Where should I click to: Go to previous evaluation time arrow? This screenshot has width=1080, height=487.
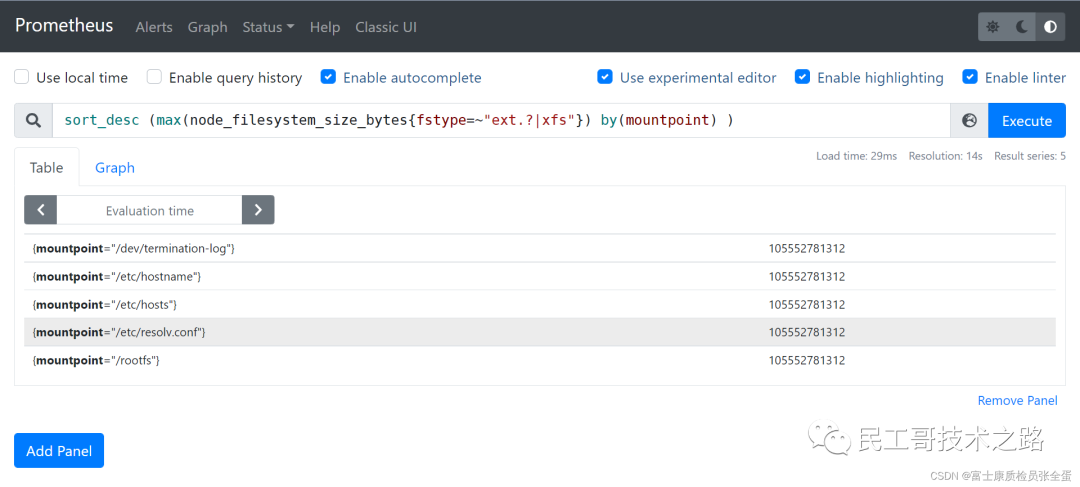tap(41, 210)
